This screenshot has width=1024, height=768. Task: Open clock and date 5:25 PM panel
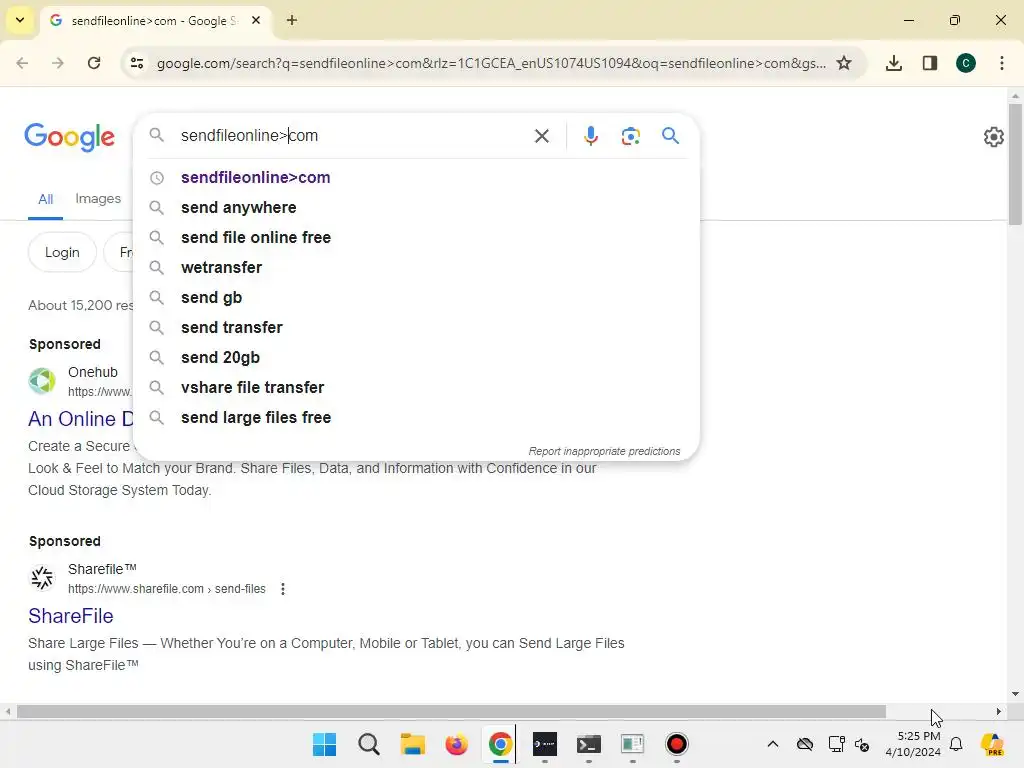point(913,744)
